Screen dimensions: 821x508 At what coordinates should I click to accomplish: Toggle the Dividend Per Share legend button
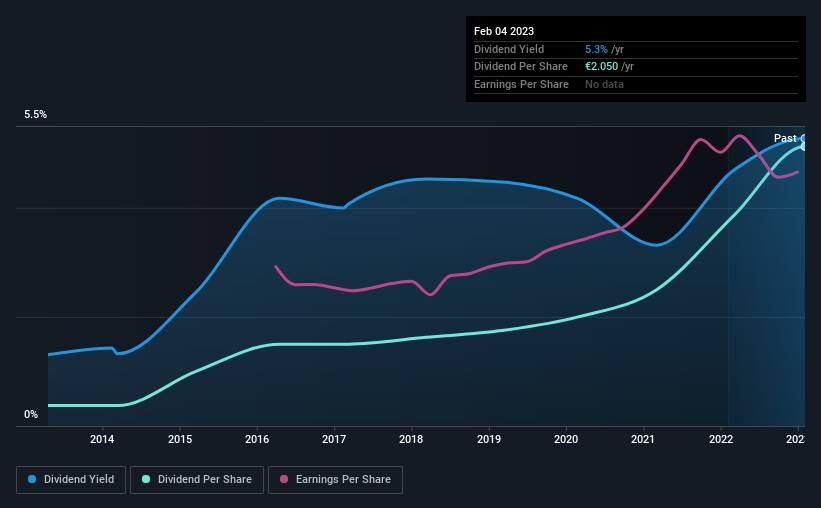tap(197, 480)
